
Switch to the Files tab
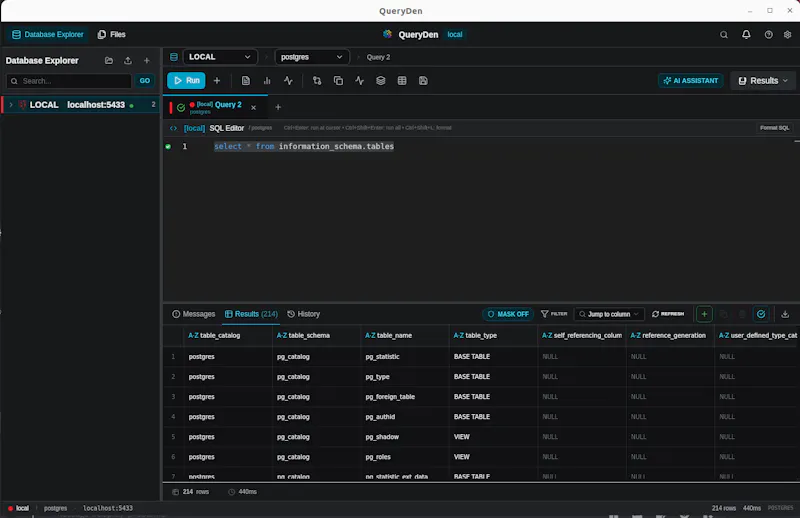click(112, 34)
